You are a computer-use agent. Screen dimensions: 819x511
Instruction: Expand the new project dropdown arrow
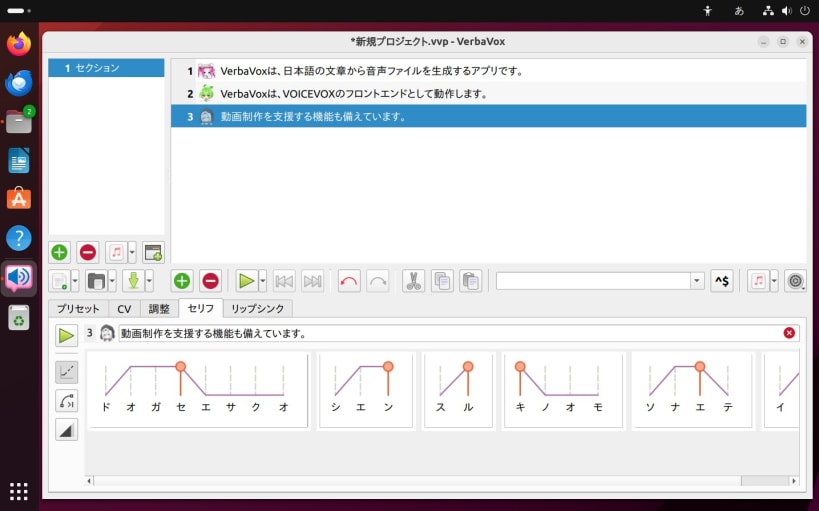[x=75, y=281]
